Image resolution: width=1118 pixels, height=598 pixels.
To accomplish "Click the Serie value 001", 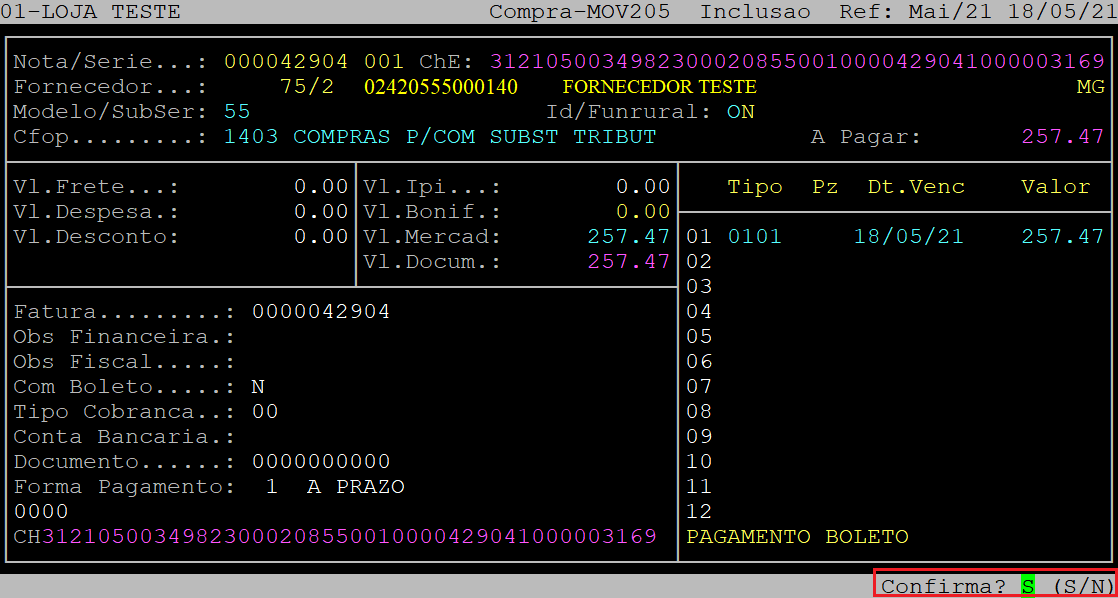I will pos(384,62).
